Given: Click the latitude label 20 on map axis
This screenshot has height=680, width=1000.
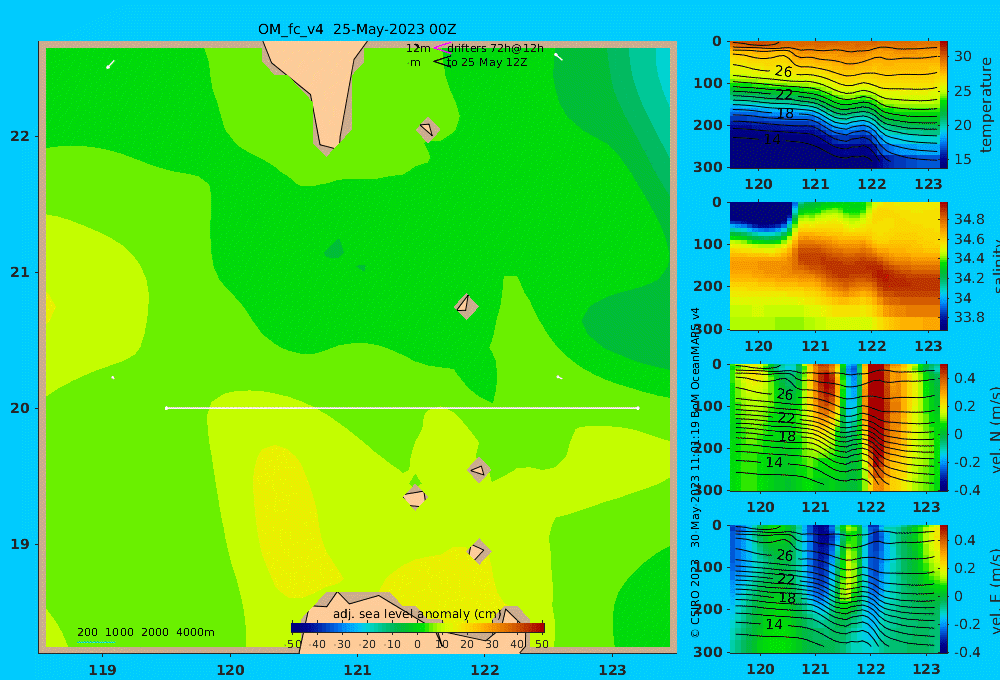Looking at the screenshot, I should tap(20, 408).
